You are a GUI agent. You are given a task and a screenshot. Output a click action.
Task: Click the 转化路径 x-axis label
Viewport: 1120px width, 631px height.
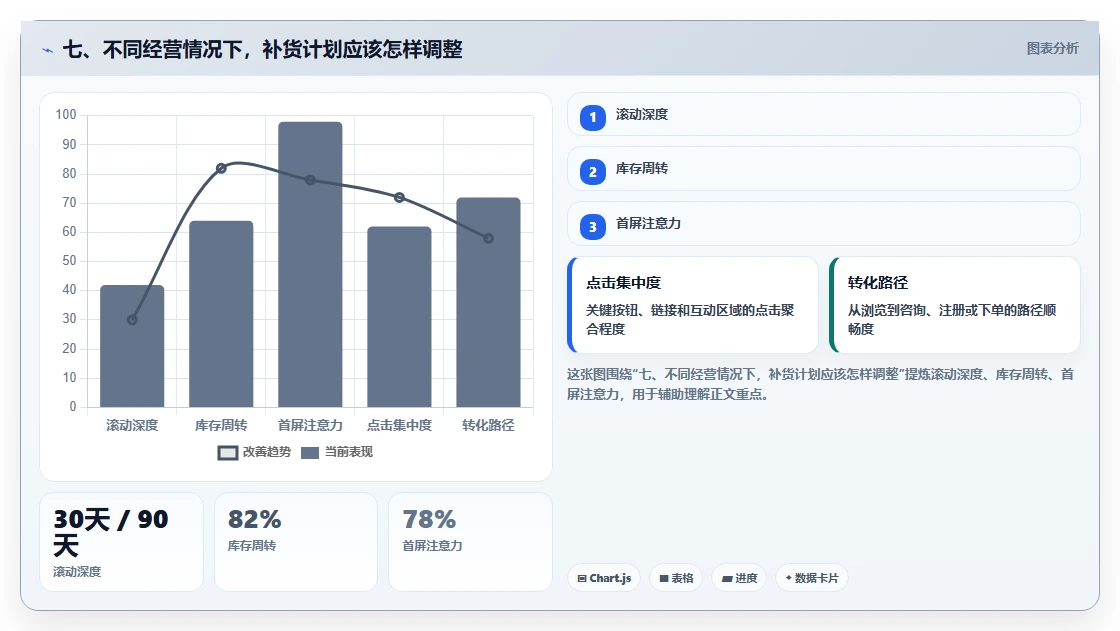click(x=489, y=425)
